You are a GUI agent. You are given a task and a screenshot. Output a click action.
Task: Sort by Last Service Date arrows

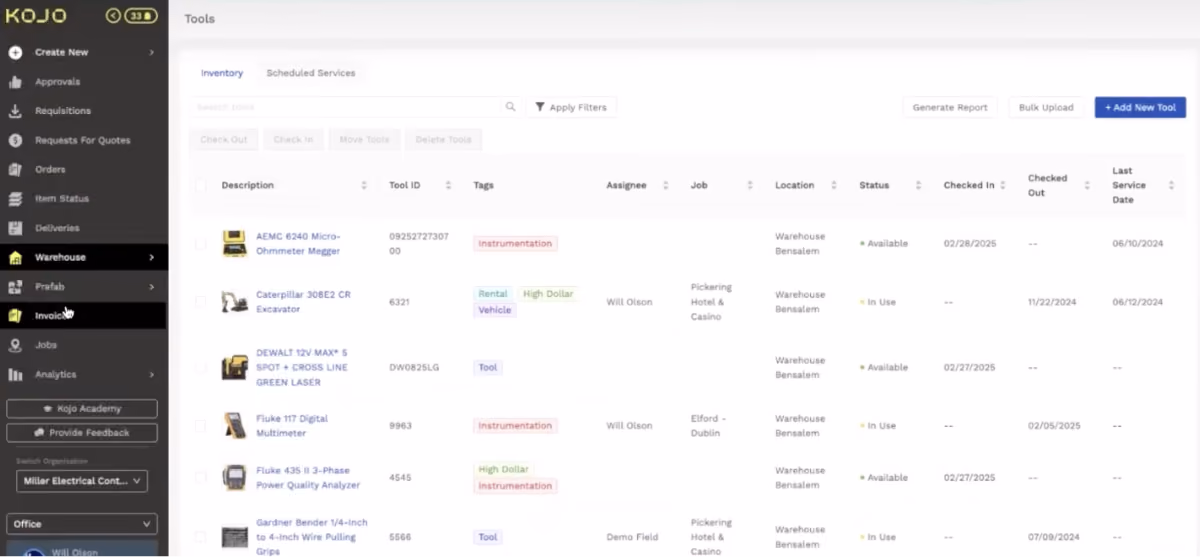(x=1171, y=185)
